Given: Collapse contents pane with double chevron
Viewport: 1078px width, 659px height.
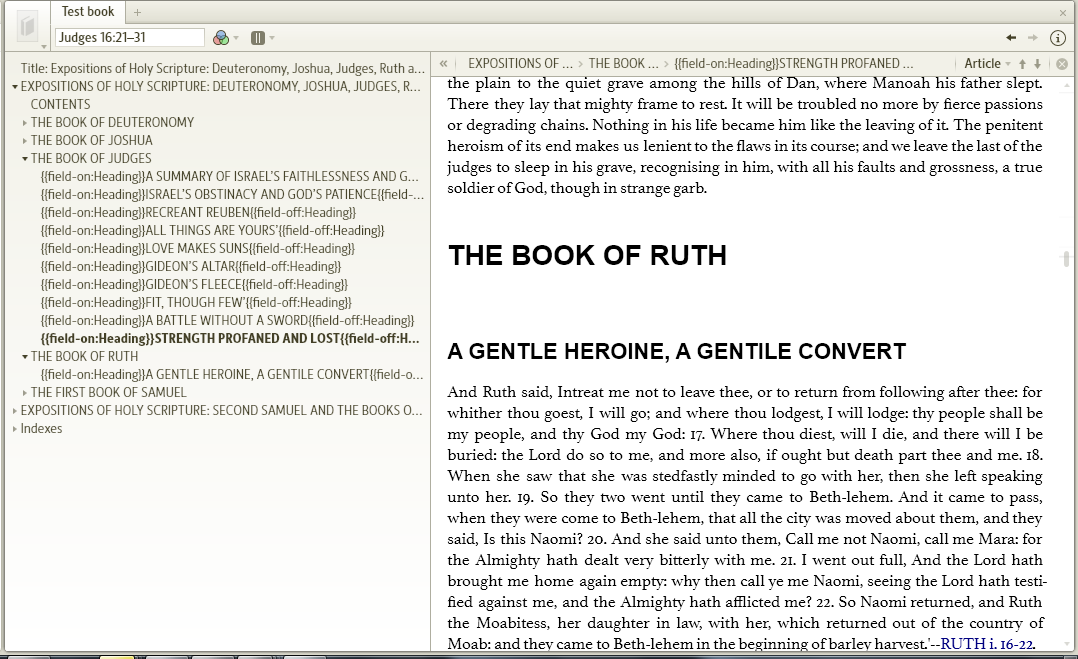Looking at the screenshot, I should 443,64.
